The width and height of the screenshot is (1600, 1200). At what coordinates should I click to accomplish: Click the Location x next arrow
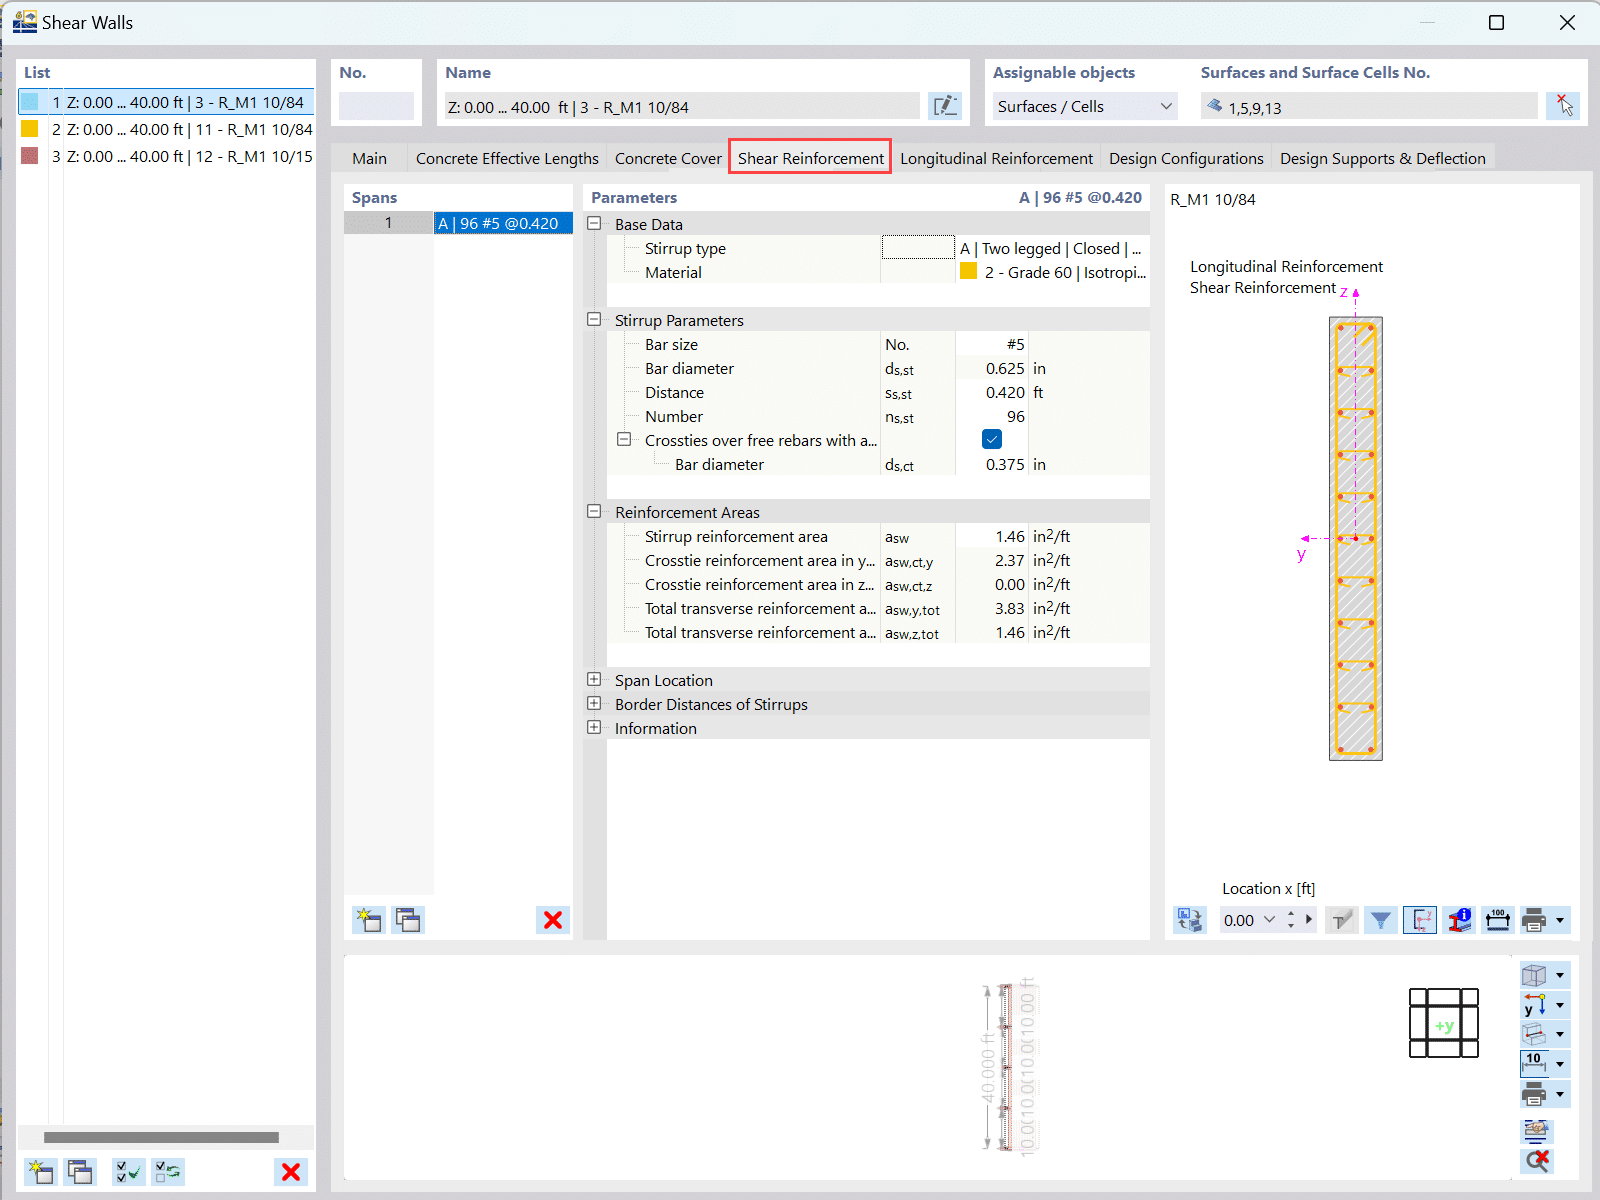[1309, 920]
